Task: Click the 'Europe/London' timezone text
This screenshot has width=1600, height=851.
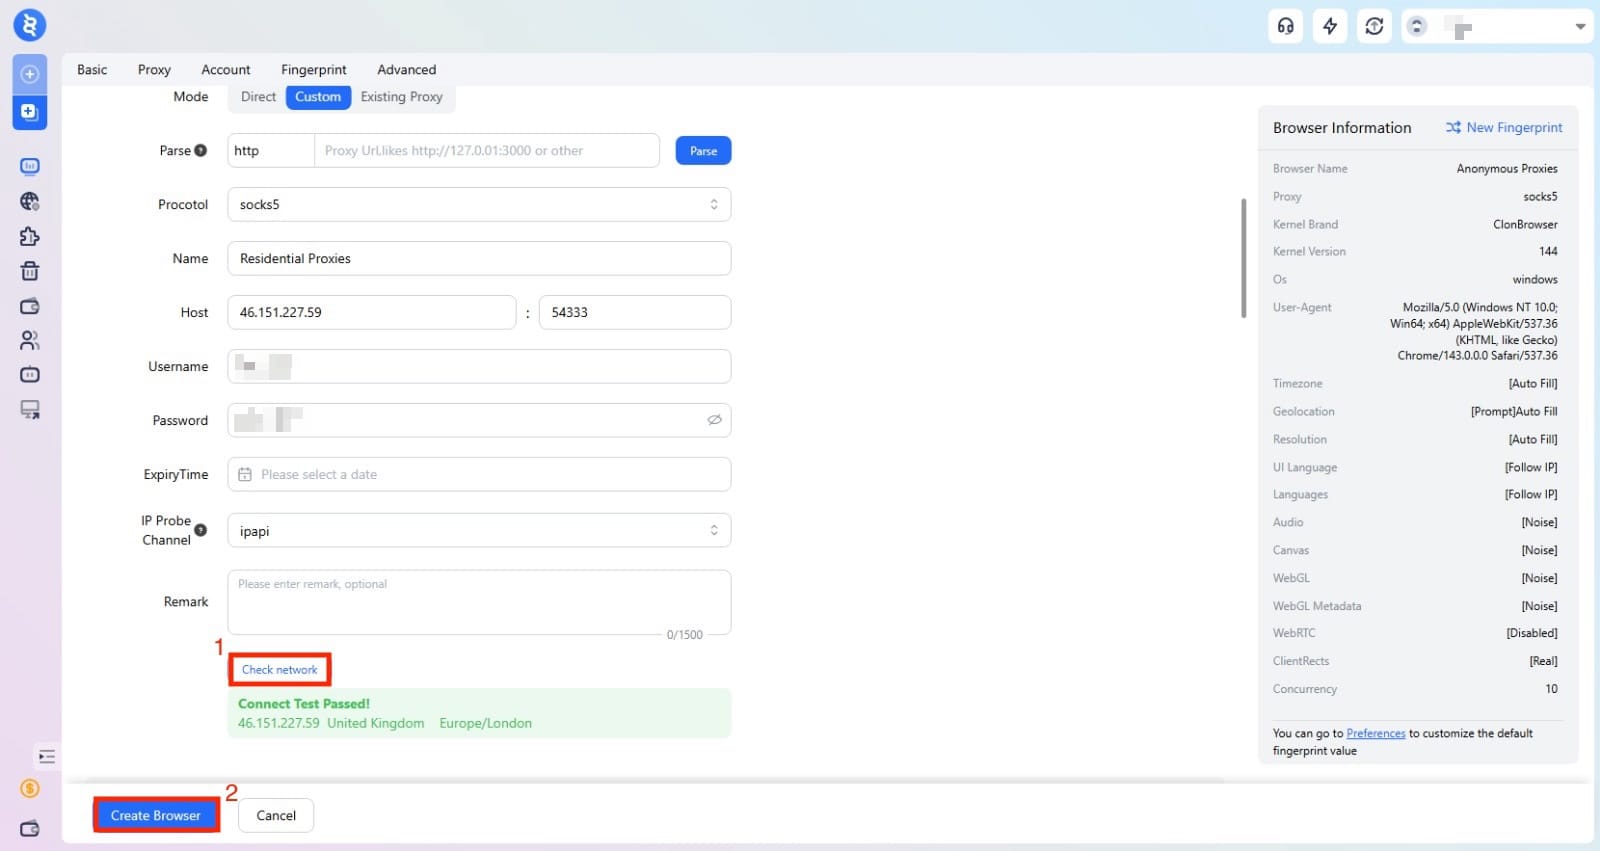Action: 485,723
